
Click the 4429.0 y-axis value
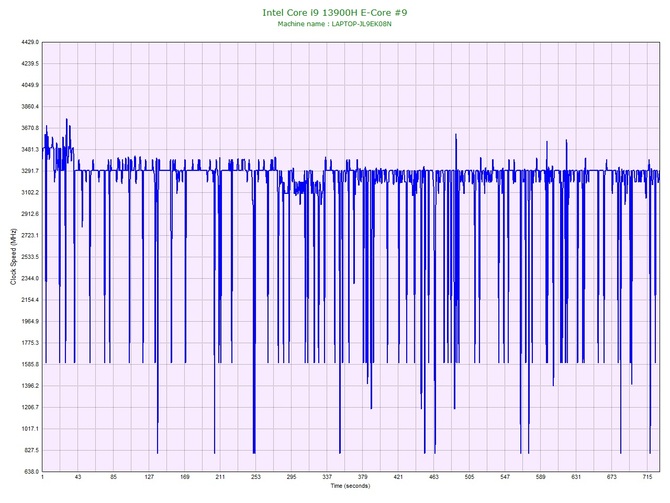tap(30, 42)
